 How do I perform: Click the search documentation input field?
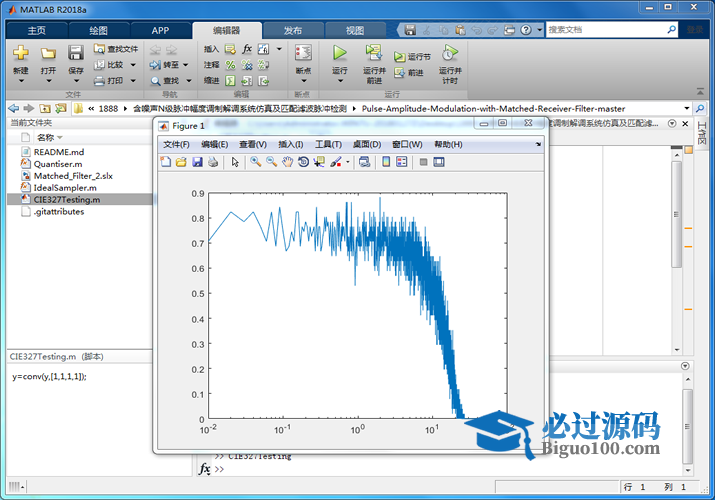(x=606, y=30)
